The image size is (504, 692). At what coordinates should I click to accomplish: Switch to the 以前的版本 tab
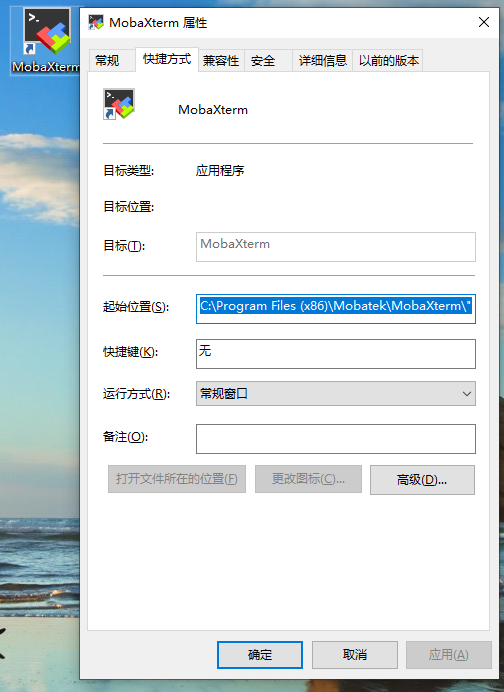click(388, 60)
